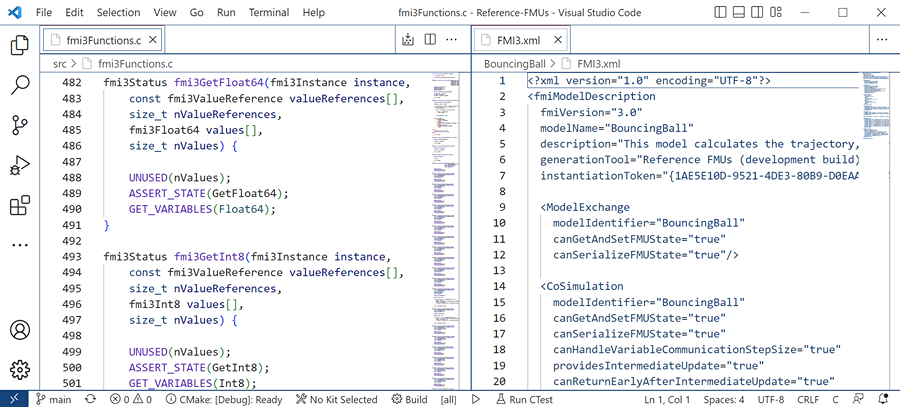Select the fmi3Functions.c tab
This screenshot has width=900, height=407.
tap(102, 40)
